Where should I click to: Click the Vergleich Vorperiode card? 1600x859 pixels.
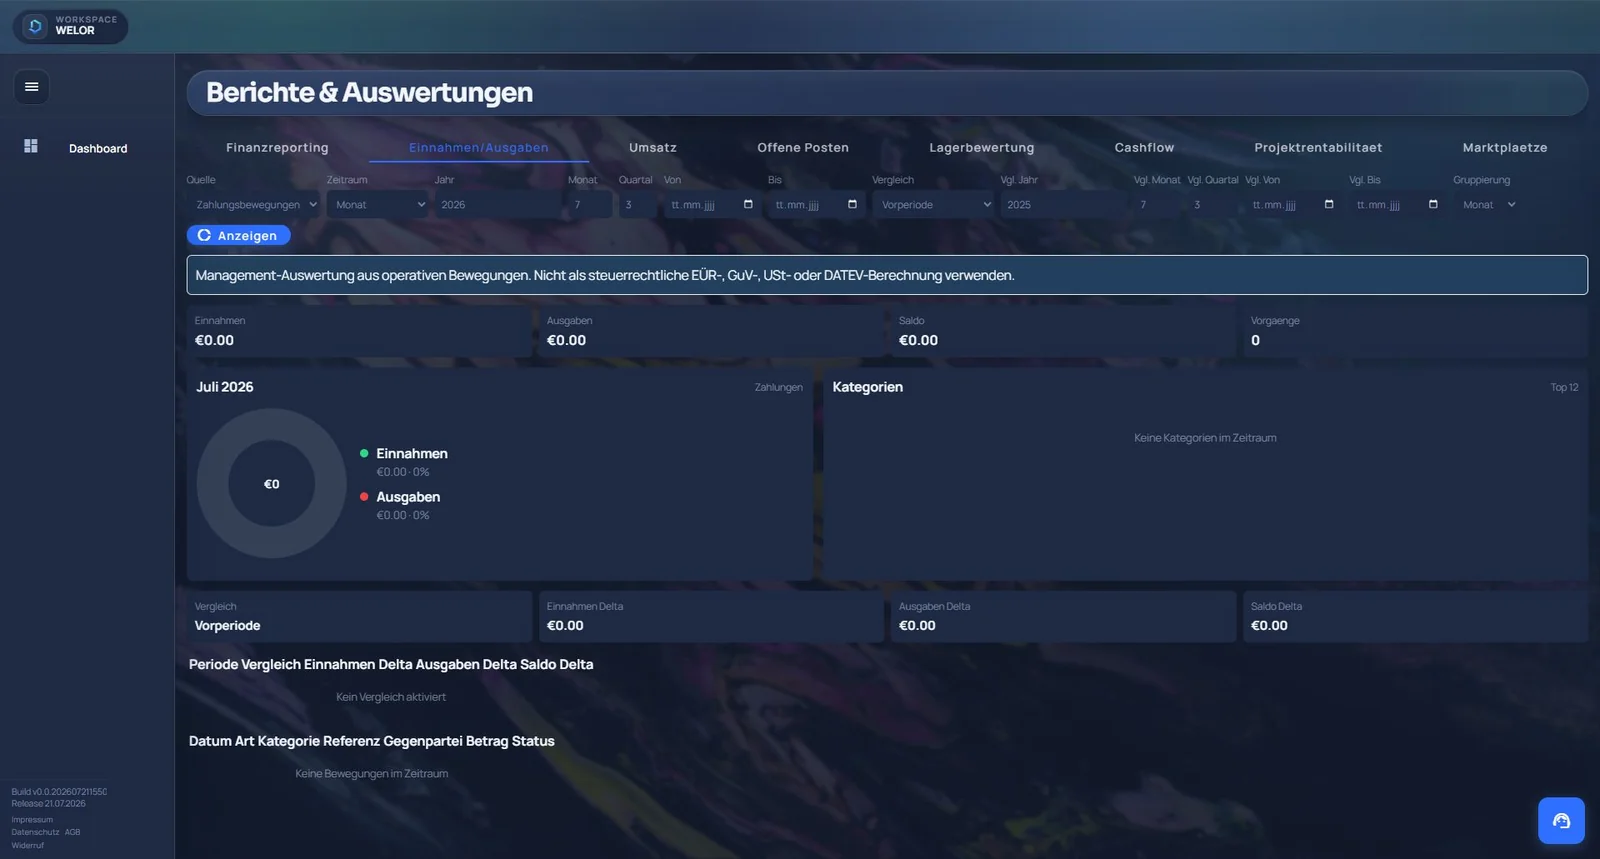(x=359, y=616)
